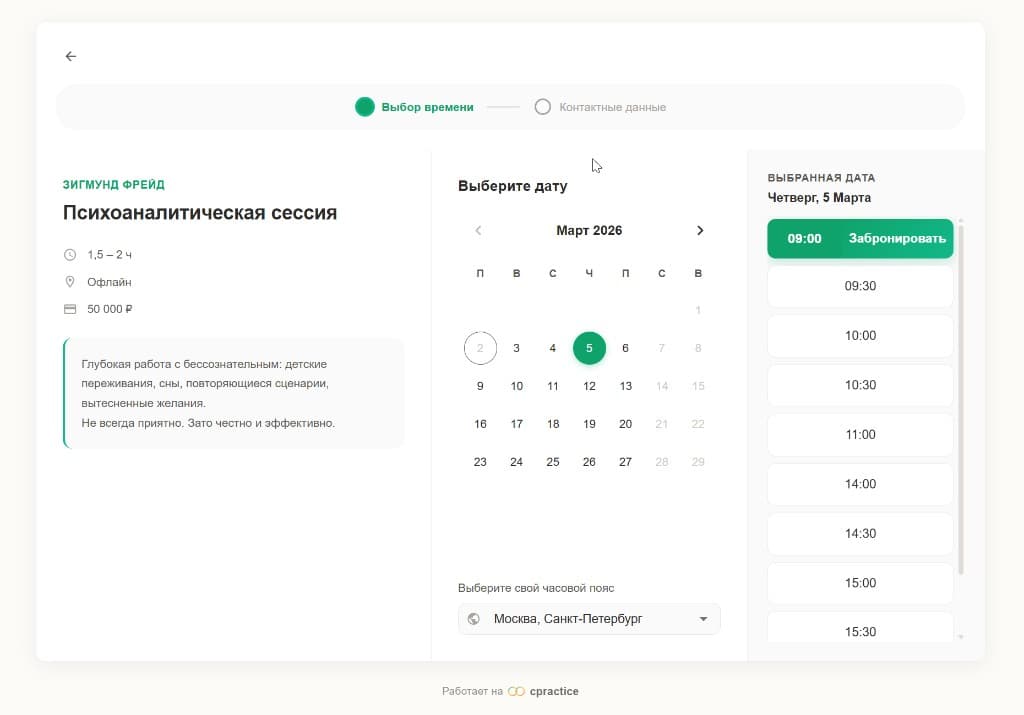This screenshot has width=1024, height=715.
Task: Click the globe icon in the timezone selector
Action: (474, 618)
